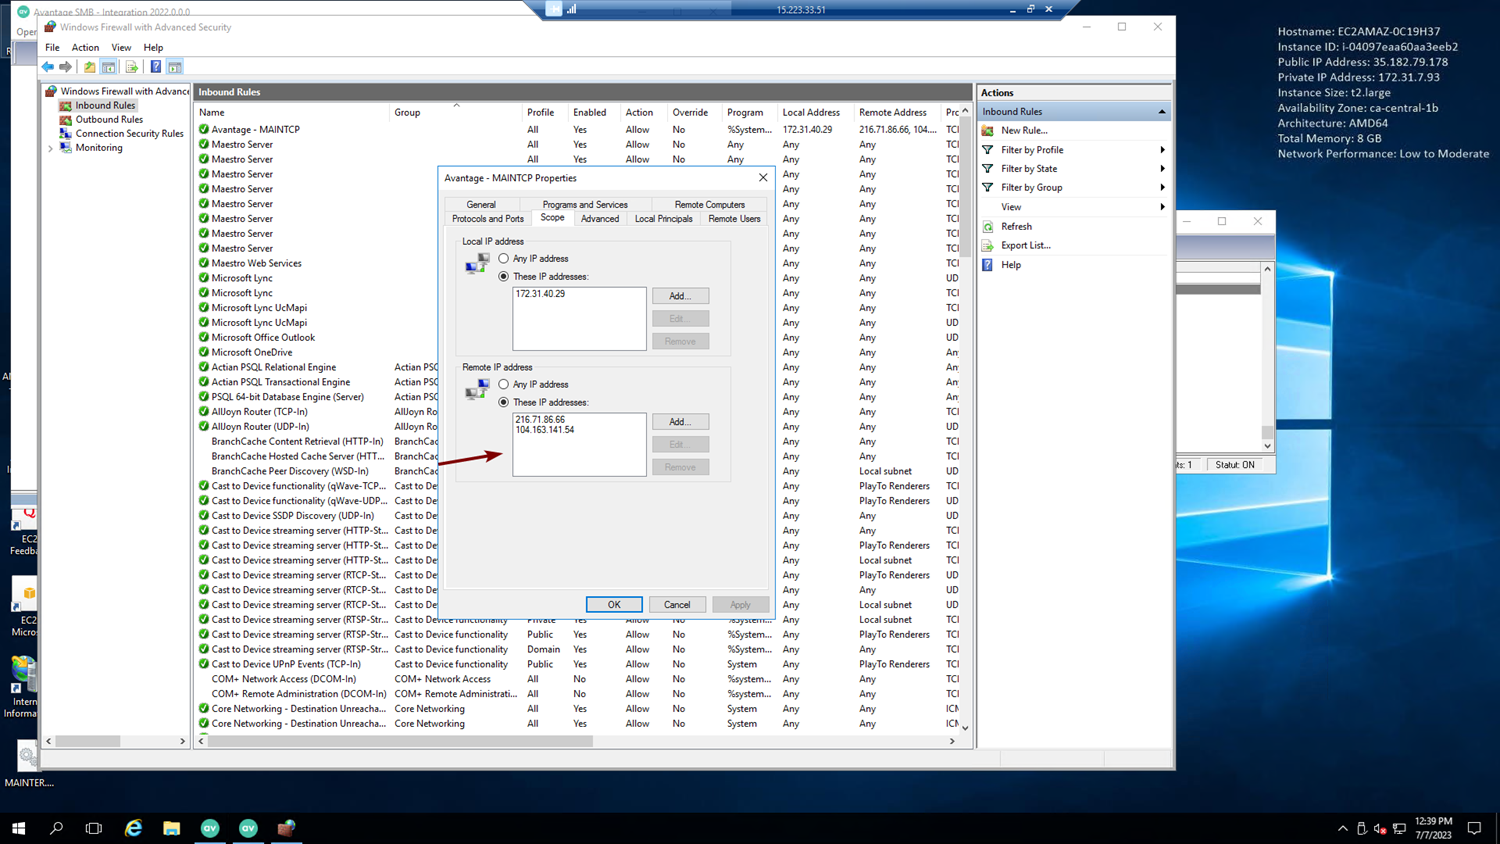Close the MAINTCP Properties dialog
The image size is (1500, 844).
763,178
